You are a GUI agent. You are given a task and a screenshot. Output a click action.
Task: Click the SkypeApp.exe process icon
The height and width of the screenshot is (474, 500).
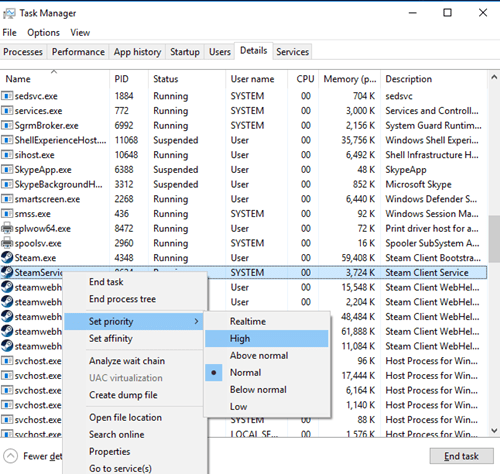coord(7,169)
